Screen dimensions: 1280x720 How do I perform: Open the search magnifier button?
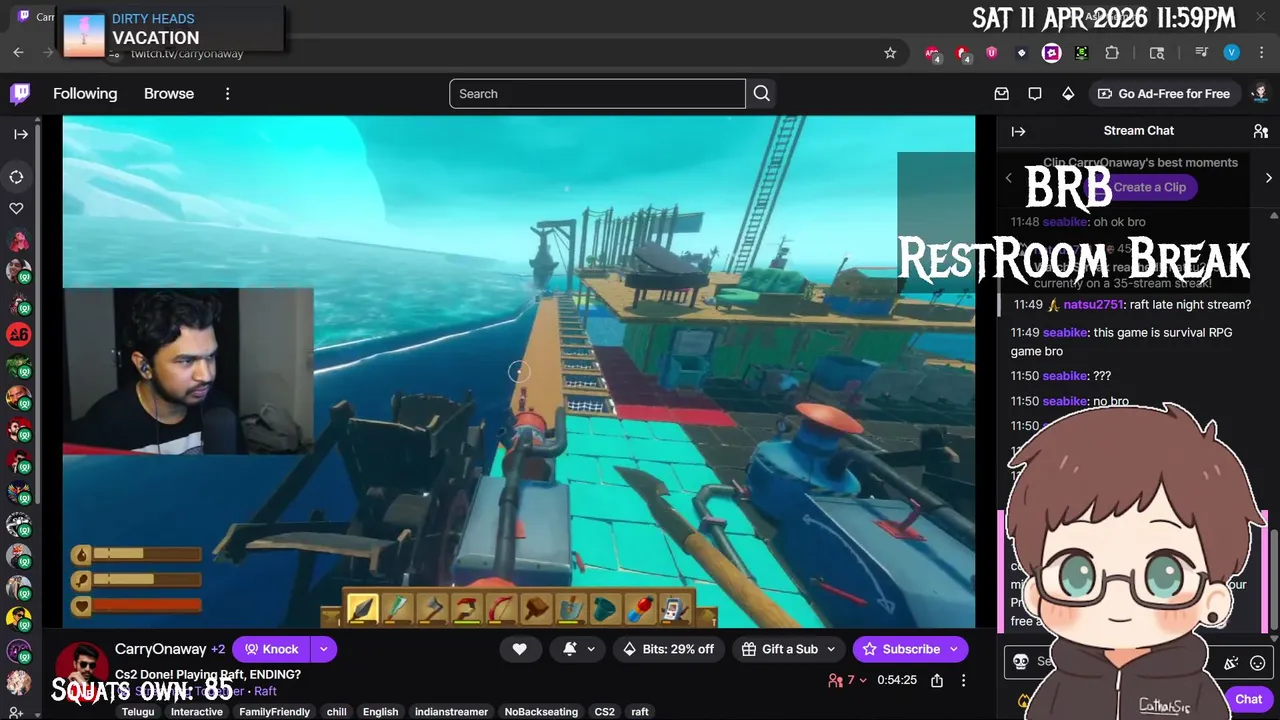click(762, 94)
